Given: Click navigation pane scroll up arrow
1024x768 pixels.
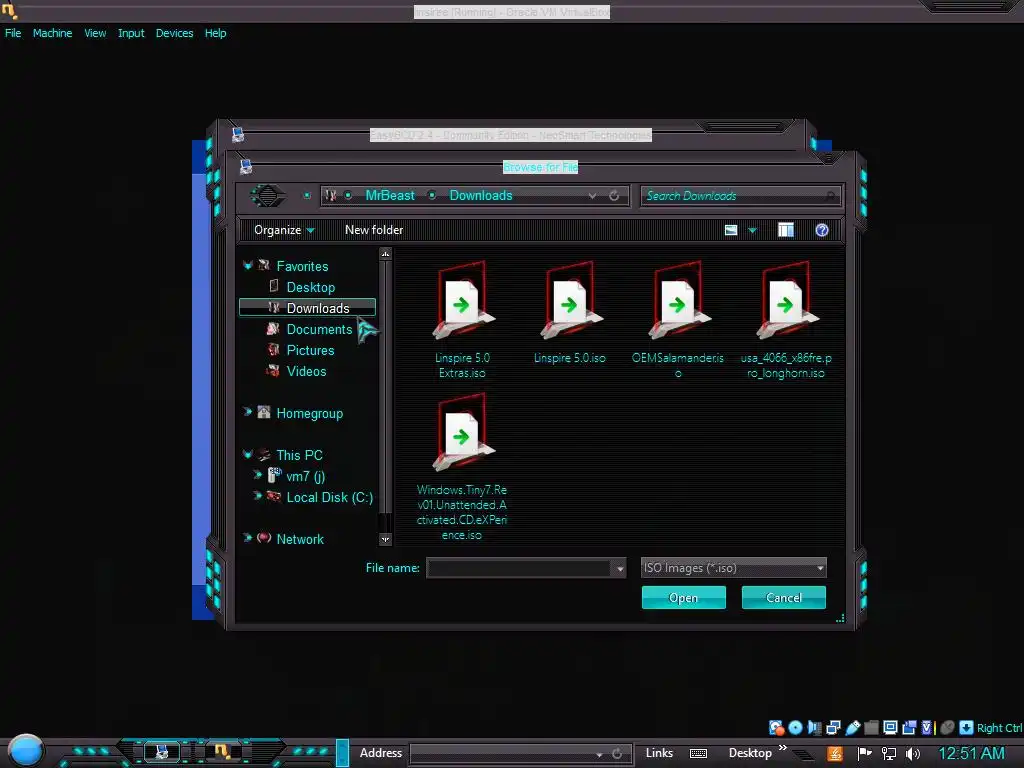Looking at the screenshot, I should pyautogui.click(x=385, y=254).
